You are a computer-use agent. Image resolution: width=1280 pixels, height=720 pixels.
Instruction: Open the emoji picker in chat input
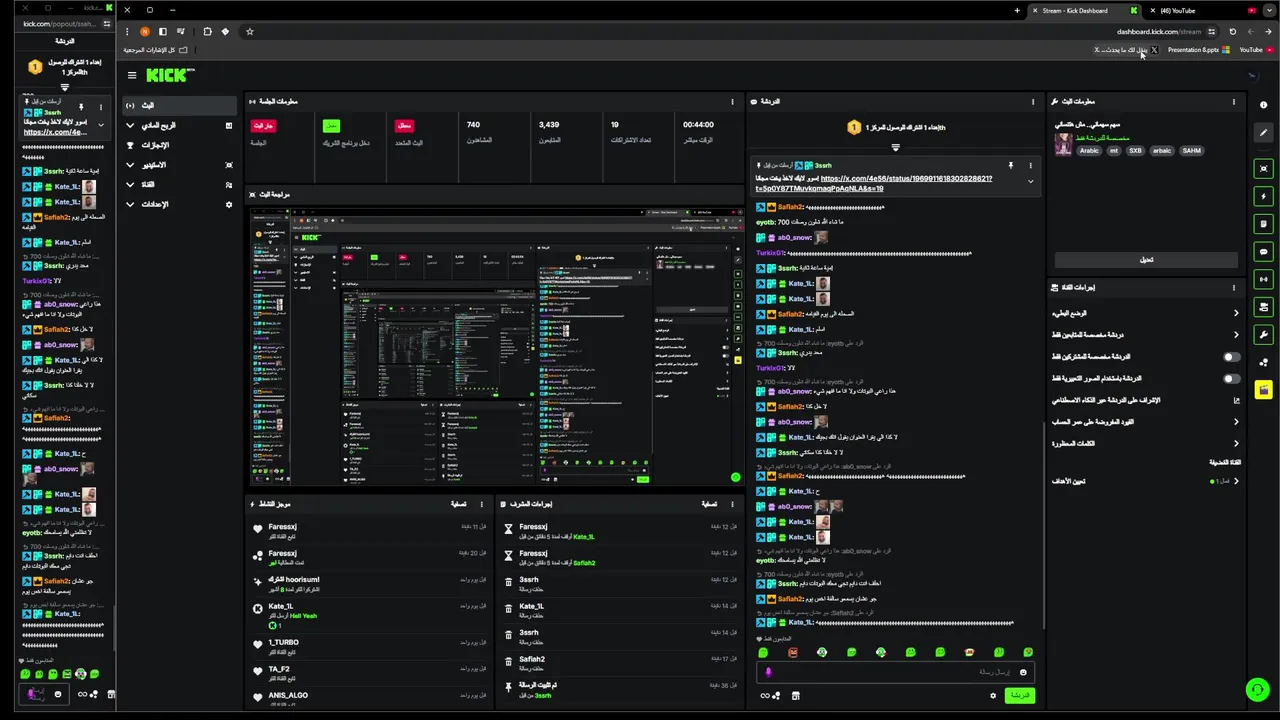(x=1023, y=672)
